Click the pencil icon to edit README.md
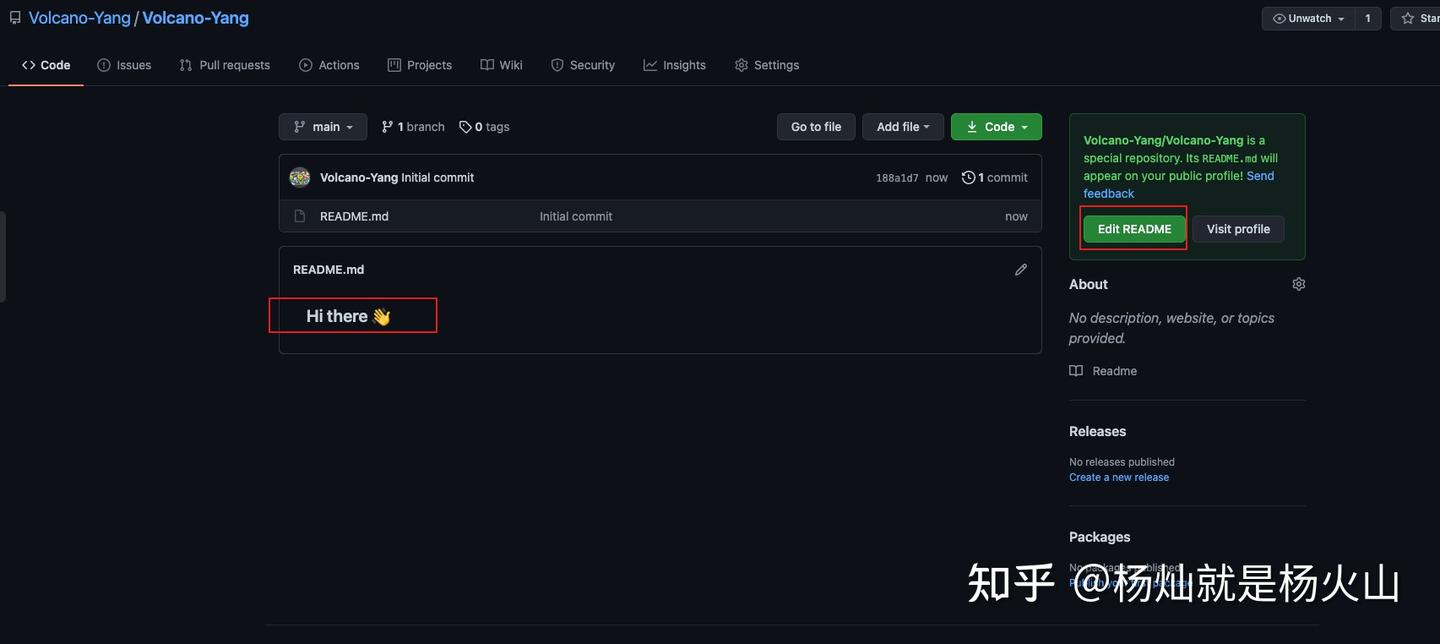This screenshot has width=1440, height=644. pos(1020,269)
